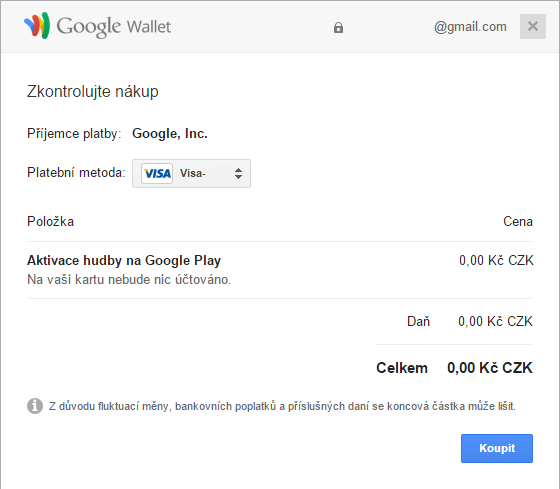Click the Položka column header
The width and height of the screenshot is (560, 489).
[50, 222]
